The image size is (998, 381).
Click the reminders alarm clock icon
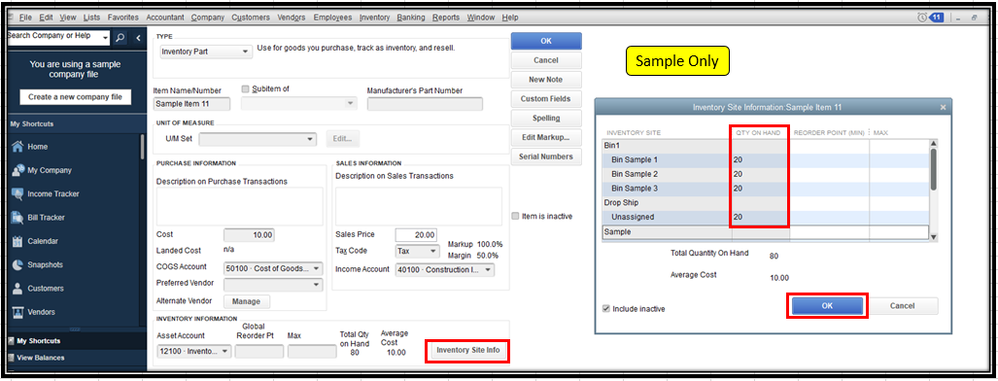(x=923, y=17)
